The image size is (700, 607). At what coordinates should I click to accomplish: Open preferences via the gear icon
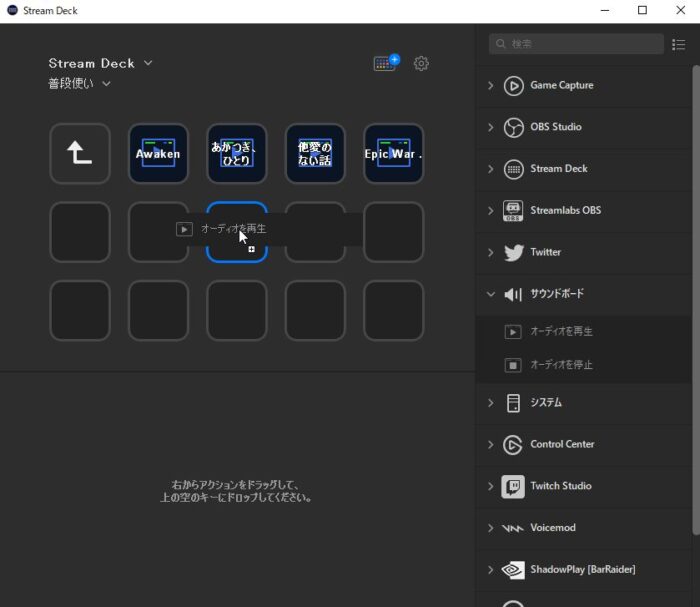pyautogui.click(x=421, y=63)
